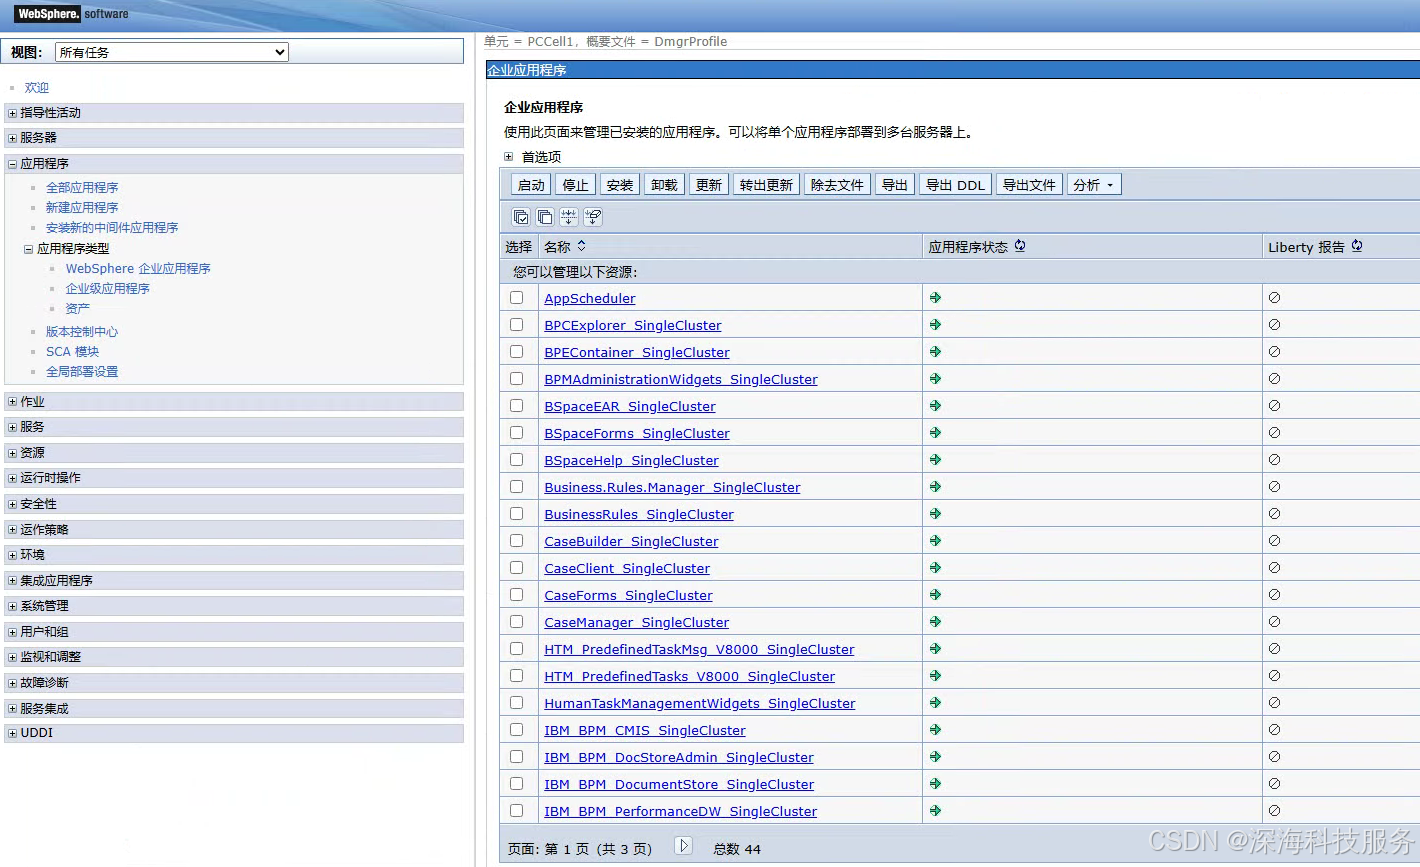Click status icon for HumanTaskManagementWidgets_SingleCluster

[x=935, y=703]
